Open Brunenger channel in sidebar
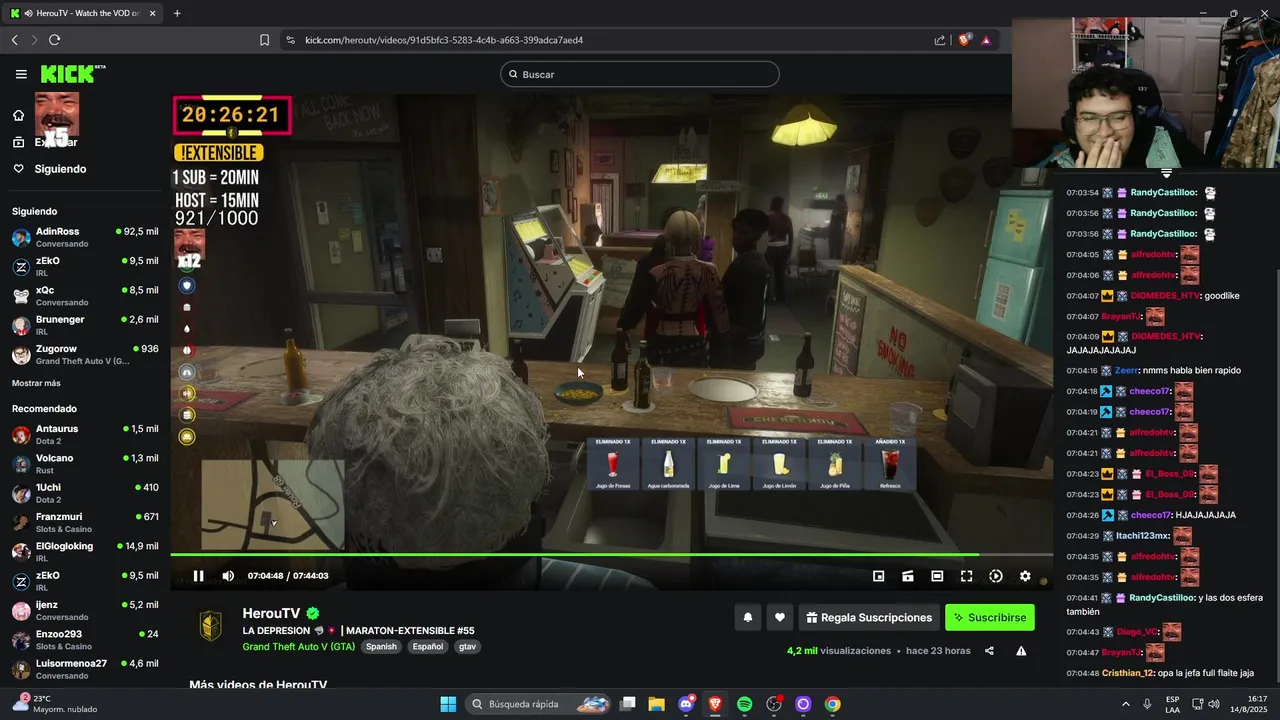 point(85,325)
